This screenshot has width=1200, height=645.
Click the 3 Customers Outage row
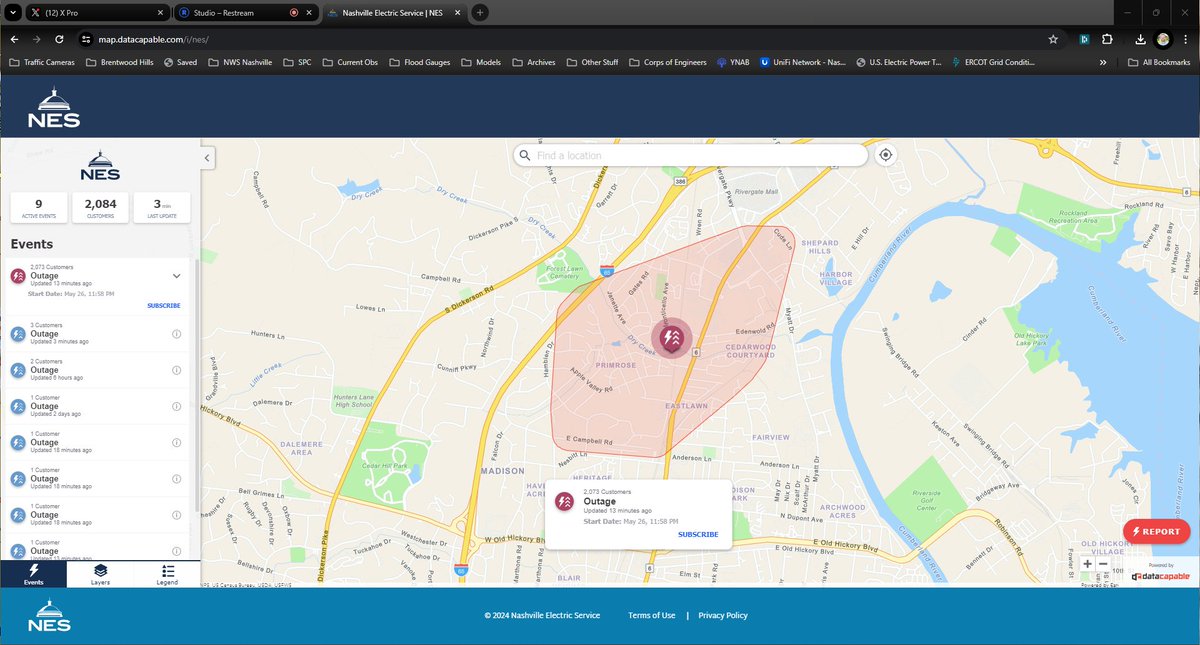pos(98,334)
